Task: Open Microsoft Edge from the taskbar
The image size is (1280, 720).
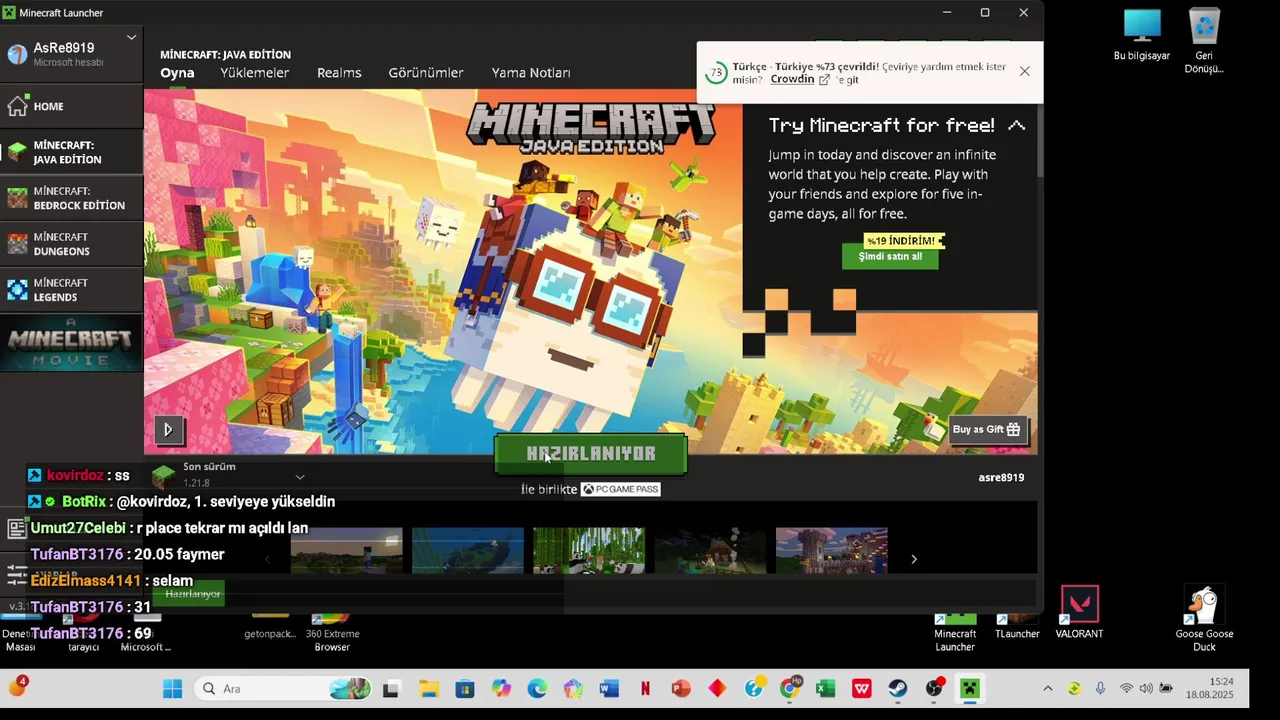Action: click(x=537, y=688)
